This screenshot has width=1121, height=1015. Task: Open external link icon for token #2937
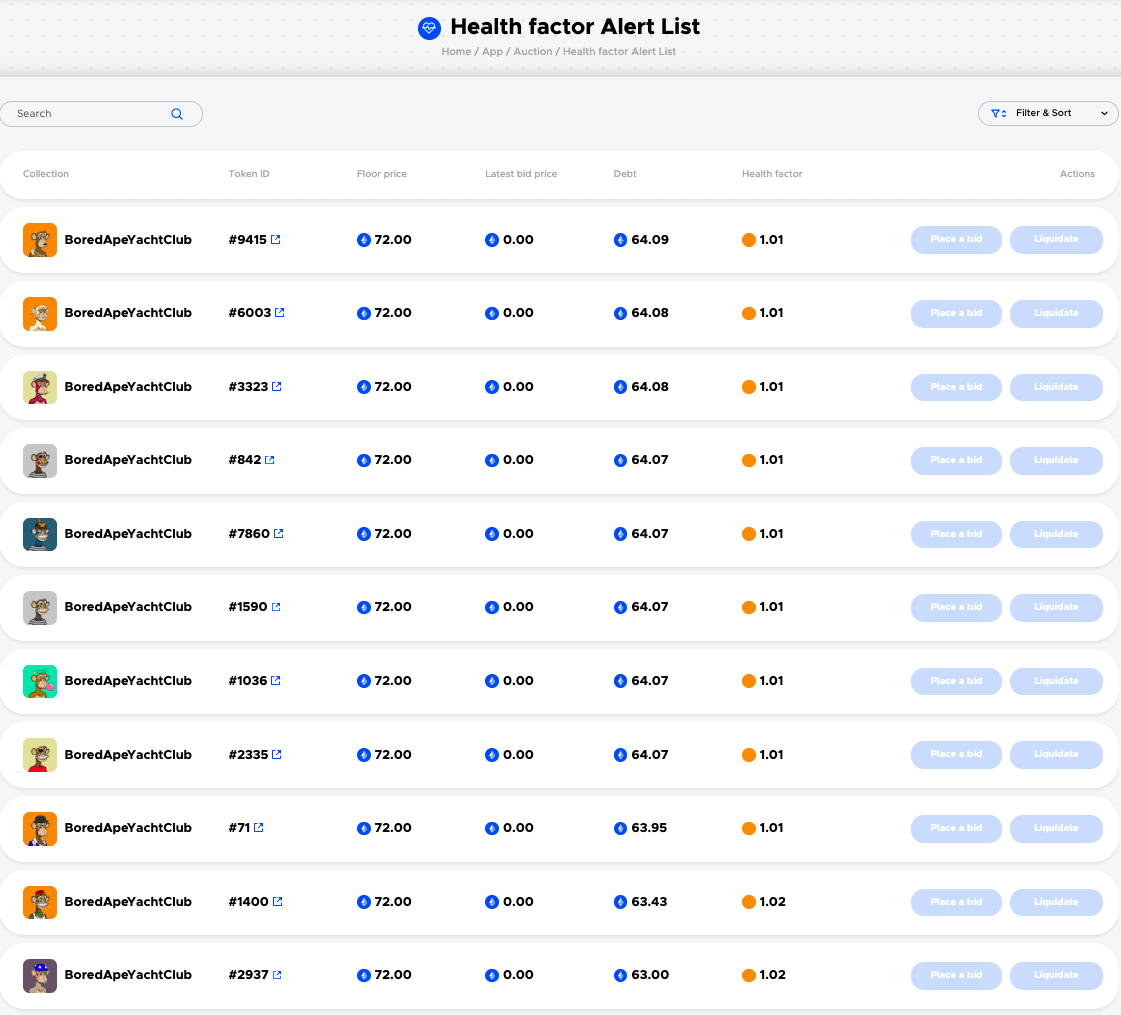click(x=277, y=975)
